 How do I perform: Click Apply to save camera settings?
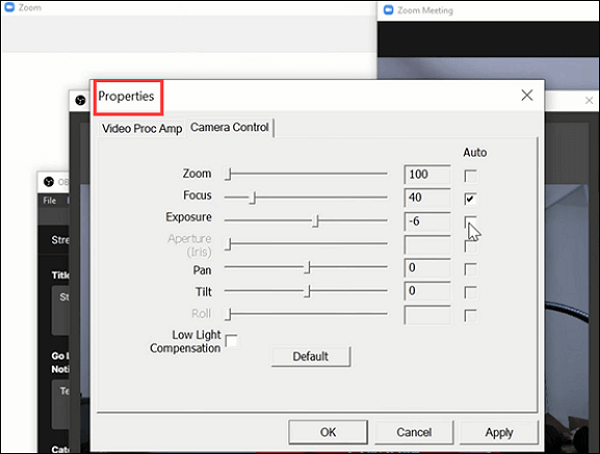tap(498, 432)
